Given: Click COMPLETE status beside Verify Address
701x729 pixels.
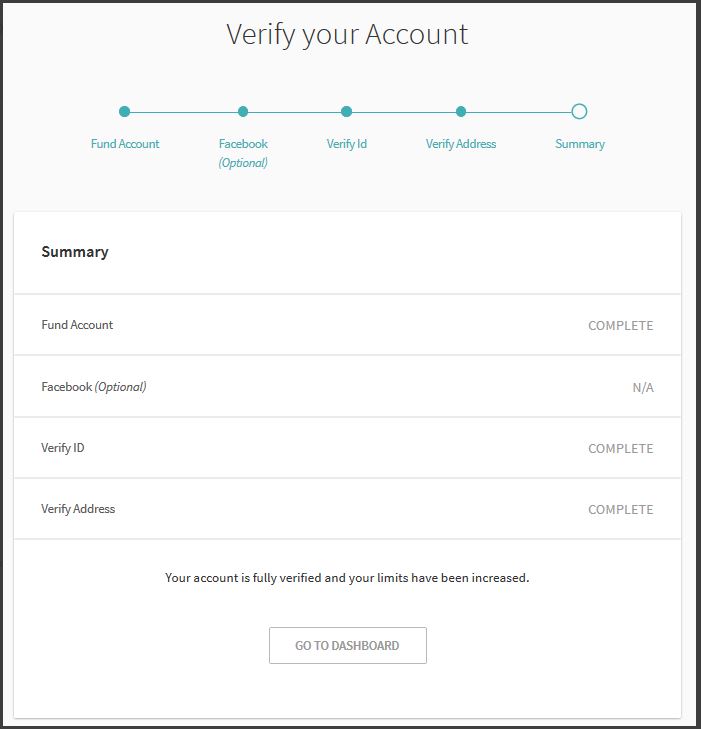Looking at the screenshot, I should [x=621, y=510].
